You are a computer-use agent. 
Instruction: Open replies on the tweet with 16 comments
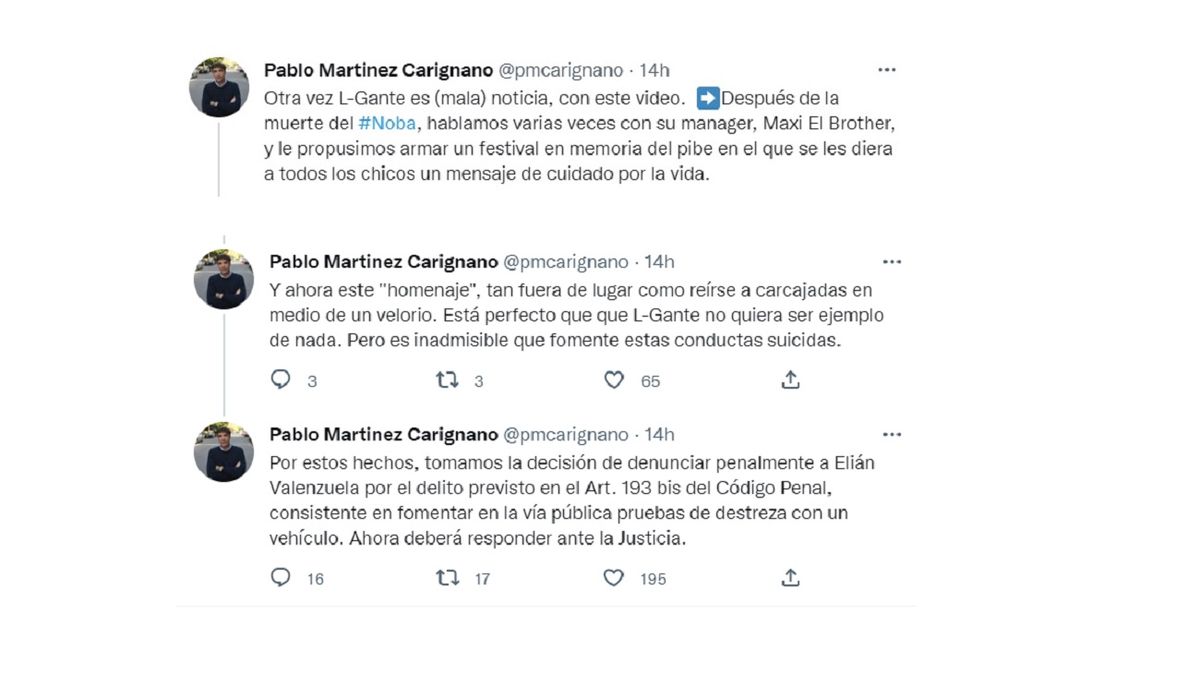tap(281, 577)
